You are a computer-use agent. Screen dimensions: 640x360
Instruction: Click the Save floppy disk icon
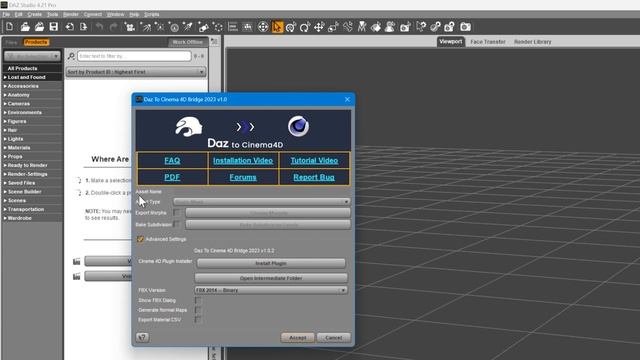[x=53, y=27]
